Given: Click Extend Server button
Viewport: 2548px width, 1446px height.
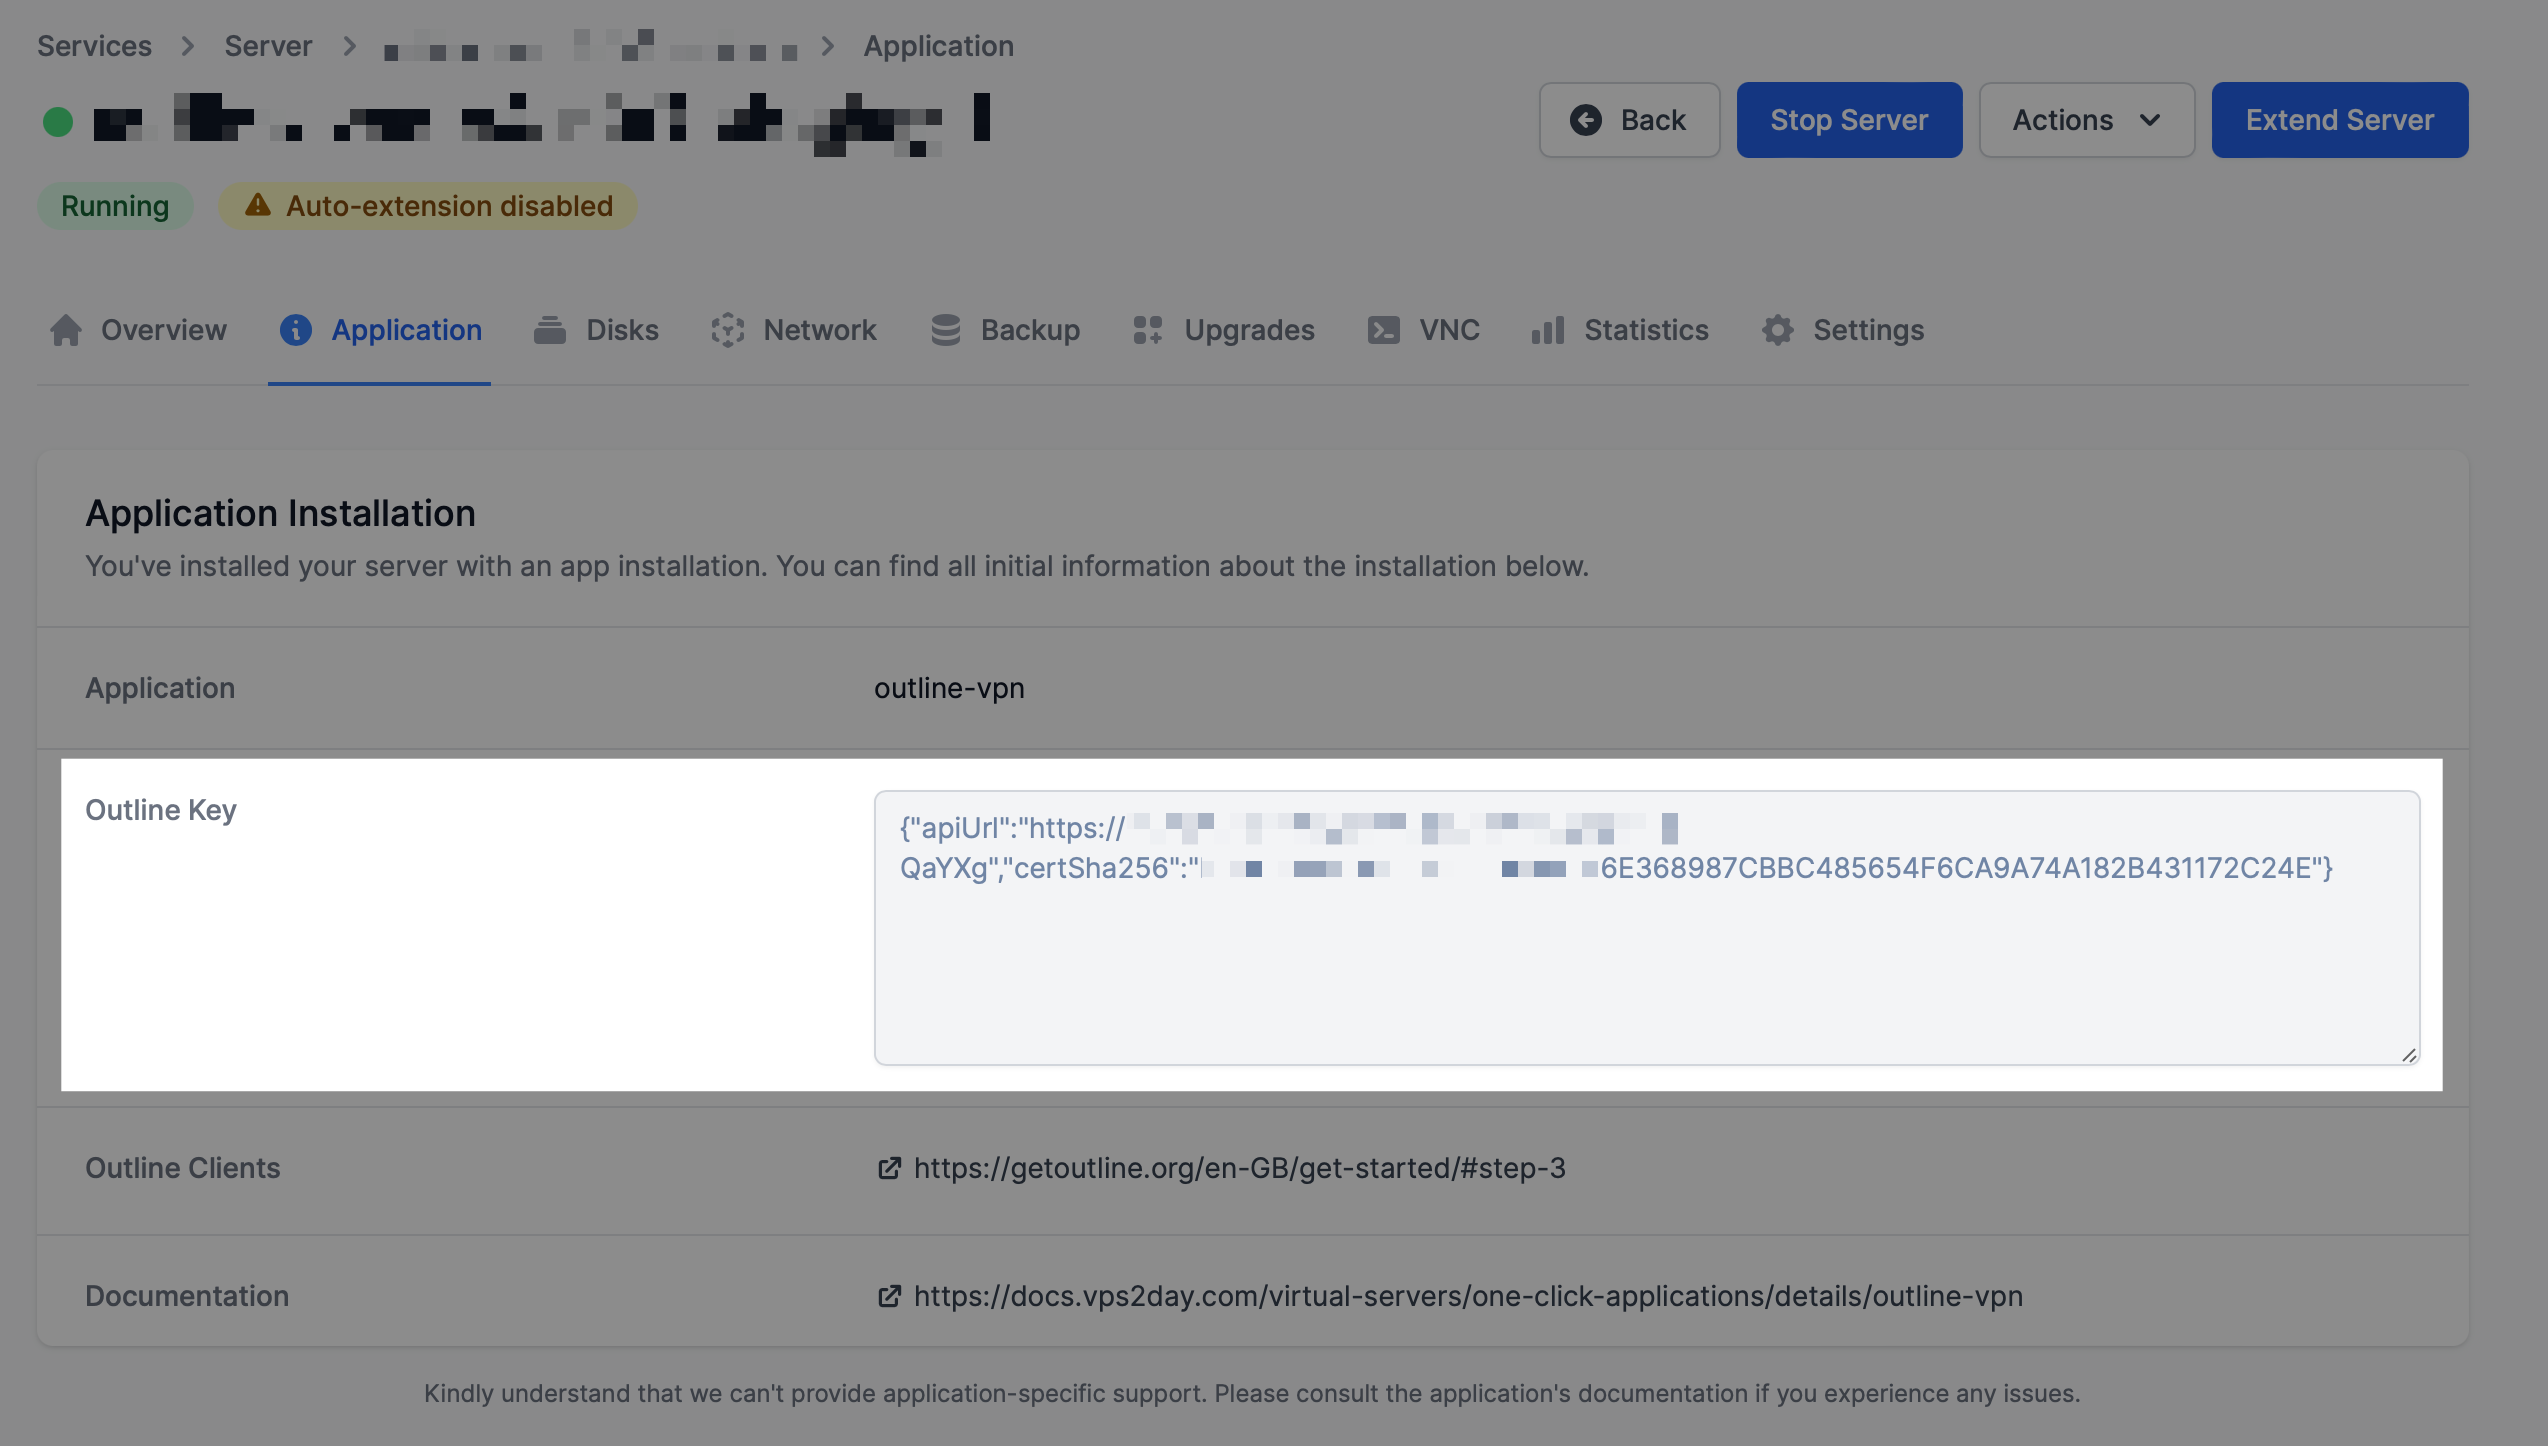Looking at the screenshot, I should tap(2340, 119).
